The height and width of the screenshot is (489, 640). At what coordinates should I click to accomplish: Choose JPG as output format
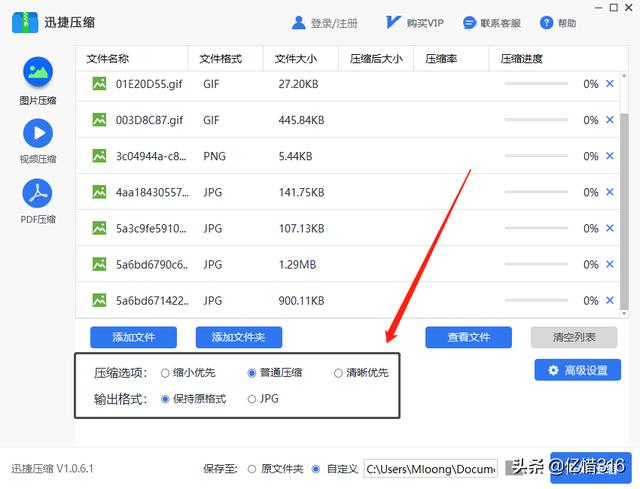(x=252, y=399)
